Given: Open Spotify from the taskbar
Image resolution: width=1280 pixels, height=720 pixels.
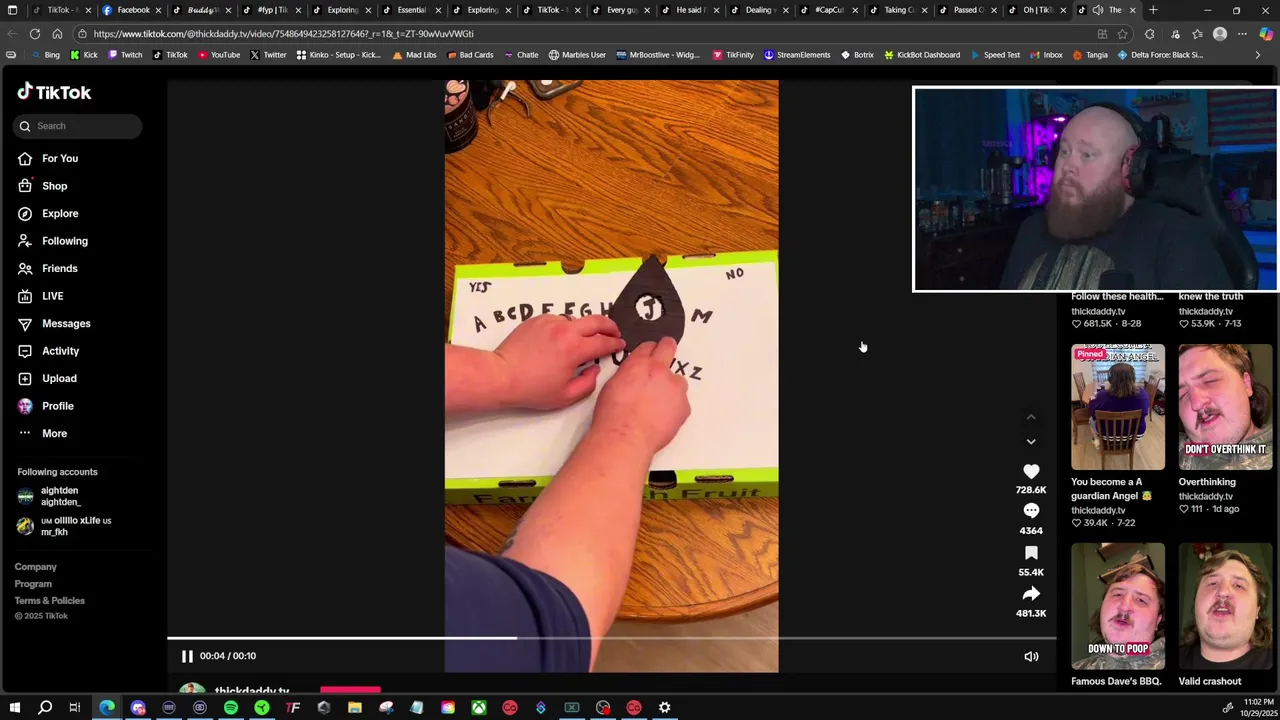Looking at the screenshot, I should (231, 708).
